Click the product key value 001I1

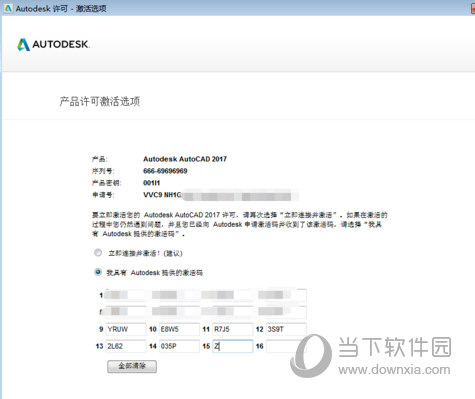pyautogui.click(x=152, y=183)
